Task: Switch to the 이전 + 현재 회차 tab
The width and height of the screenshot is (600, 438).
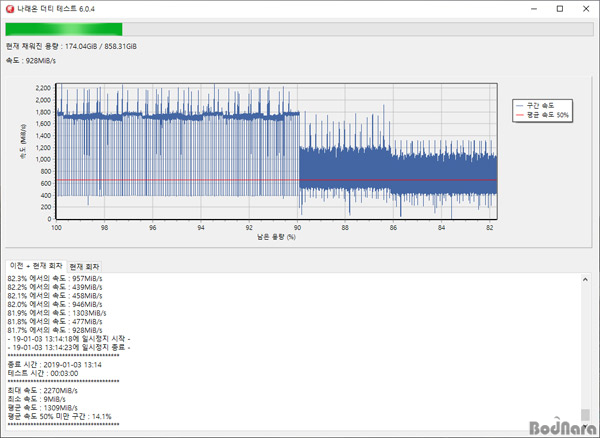Action: coord(34,265)
